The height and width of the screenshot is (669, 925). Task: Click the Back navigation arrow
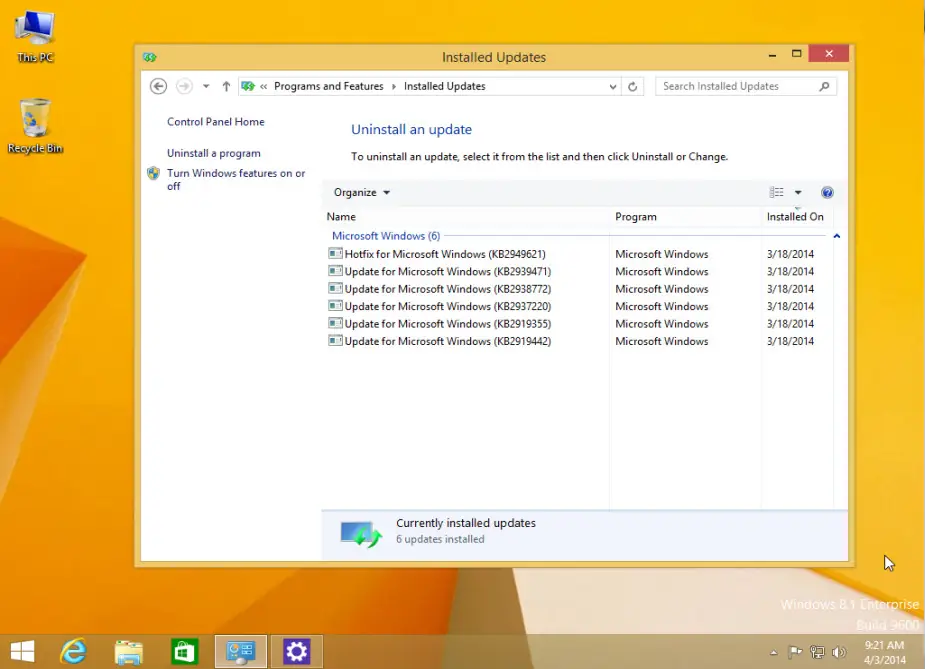click(158, 86)
